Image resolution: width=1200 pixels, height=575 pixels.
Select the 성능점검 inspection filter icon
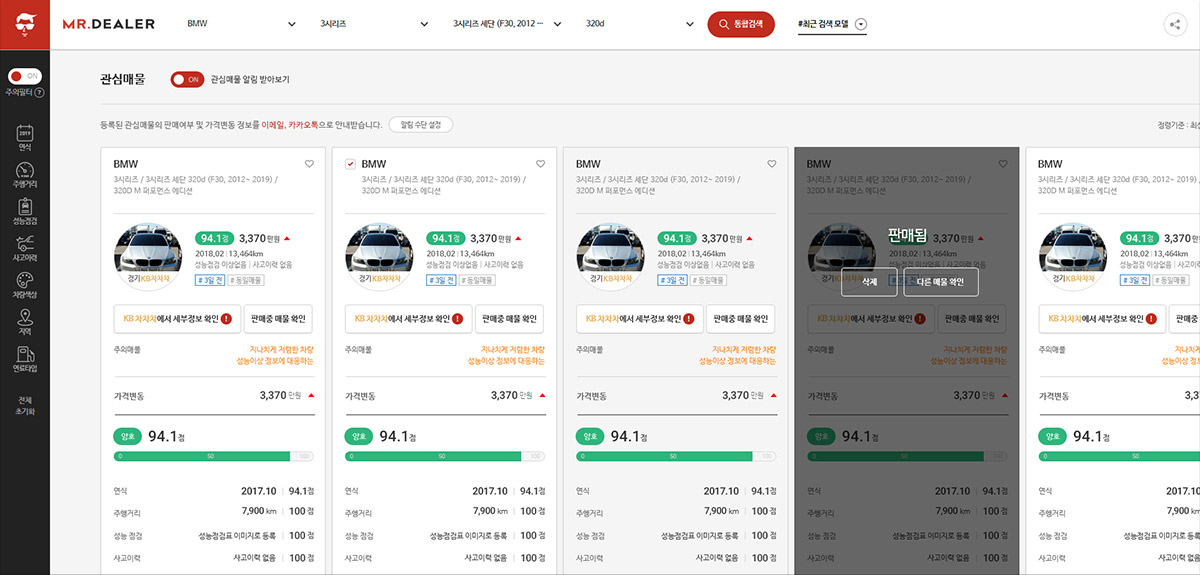coord(25,212)
